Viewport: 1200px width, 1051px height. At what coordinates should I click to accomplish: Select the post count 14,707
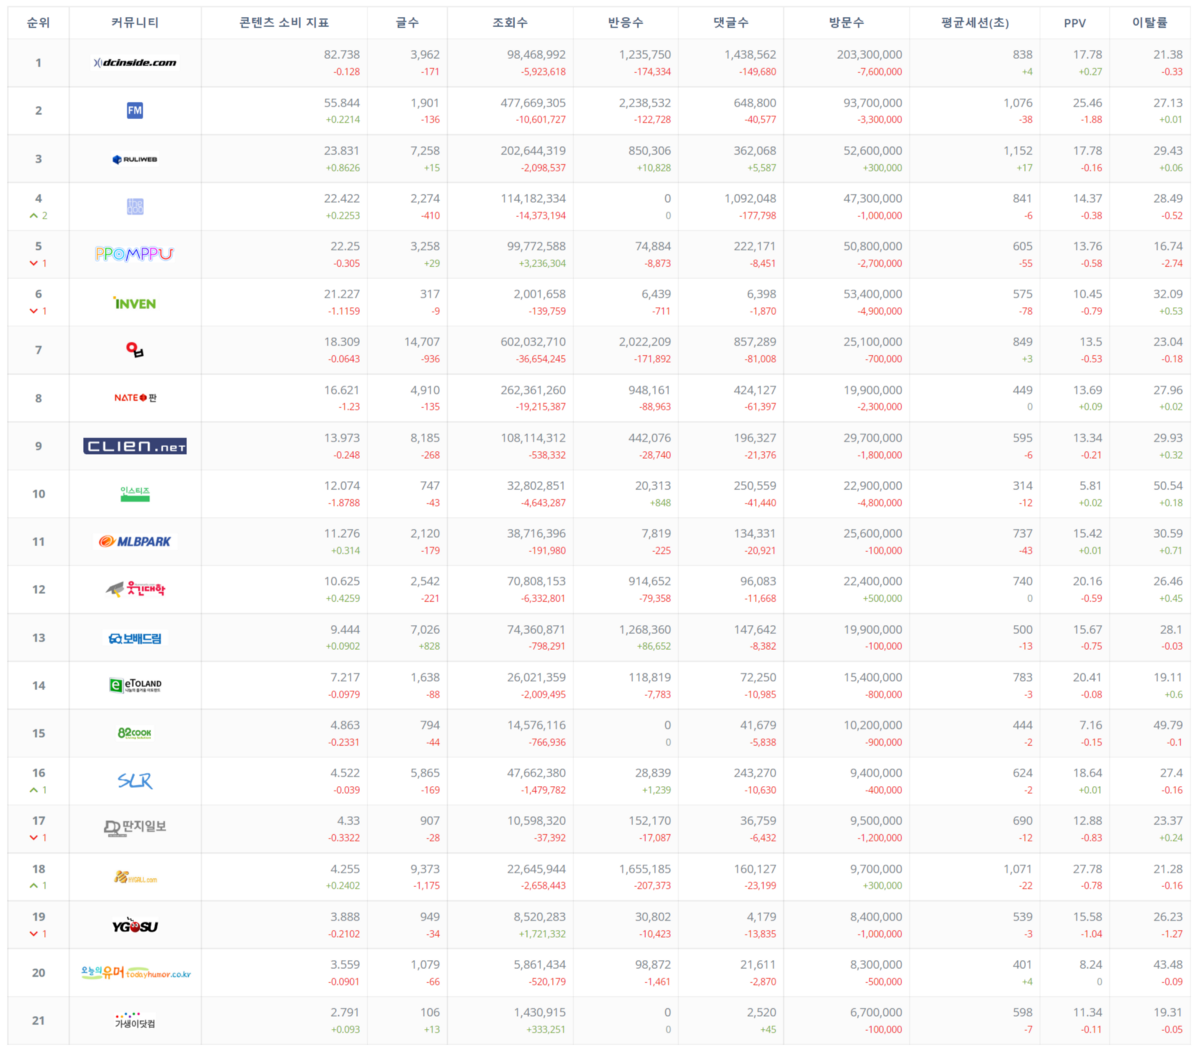tap(422, 342)
